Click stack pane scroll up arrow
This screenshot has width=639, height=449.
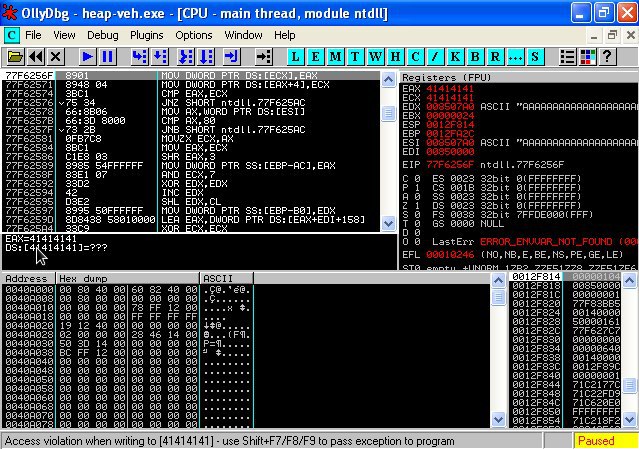pos(630,280)
